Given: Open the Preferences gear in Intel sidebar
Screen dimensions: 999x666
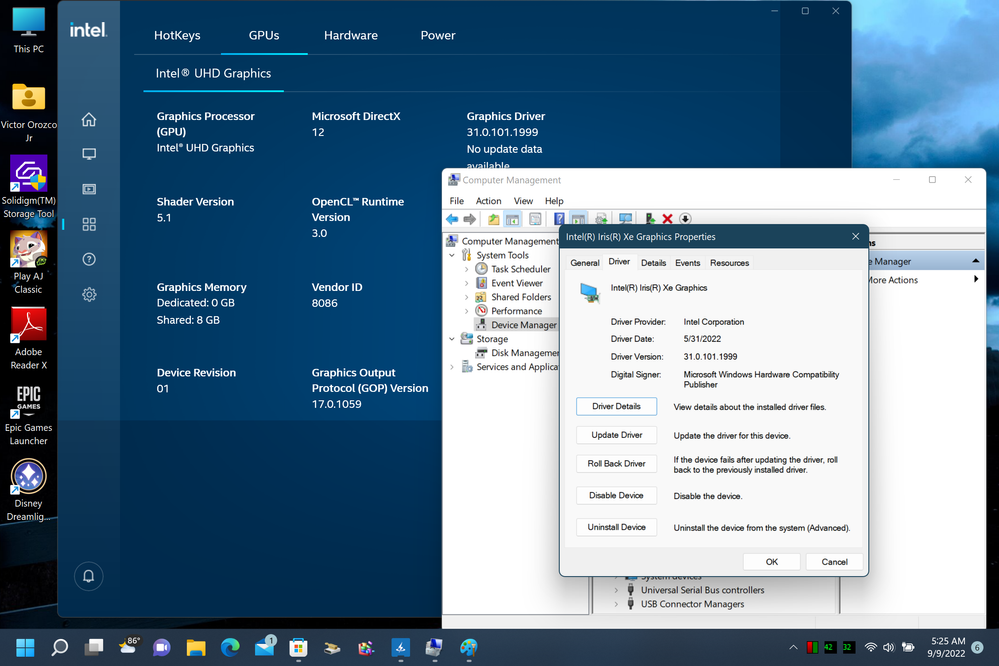Looking at the screenshot, I should (x=89, y=294).
